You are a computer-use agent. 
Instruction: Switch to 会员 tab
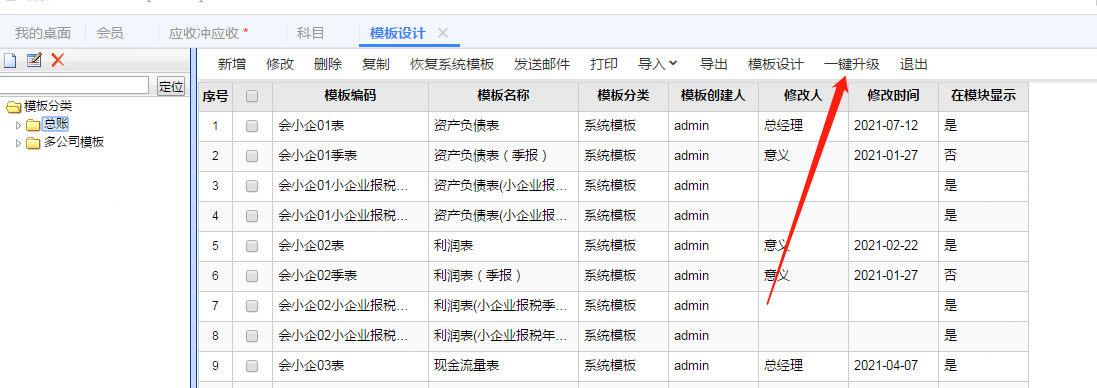pyautogui.click(x=110, y=33)
